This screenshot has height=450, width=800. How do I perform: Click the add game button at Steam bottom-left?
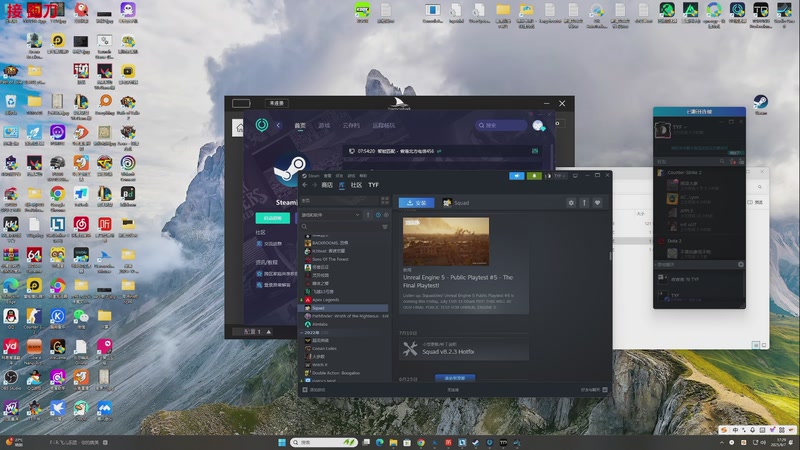pos(314,390)
